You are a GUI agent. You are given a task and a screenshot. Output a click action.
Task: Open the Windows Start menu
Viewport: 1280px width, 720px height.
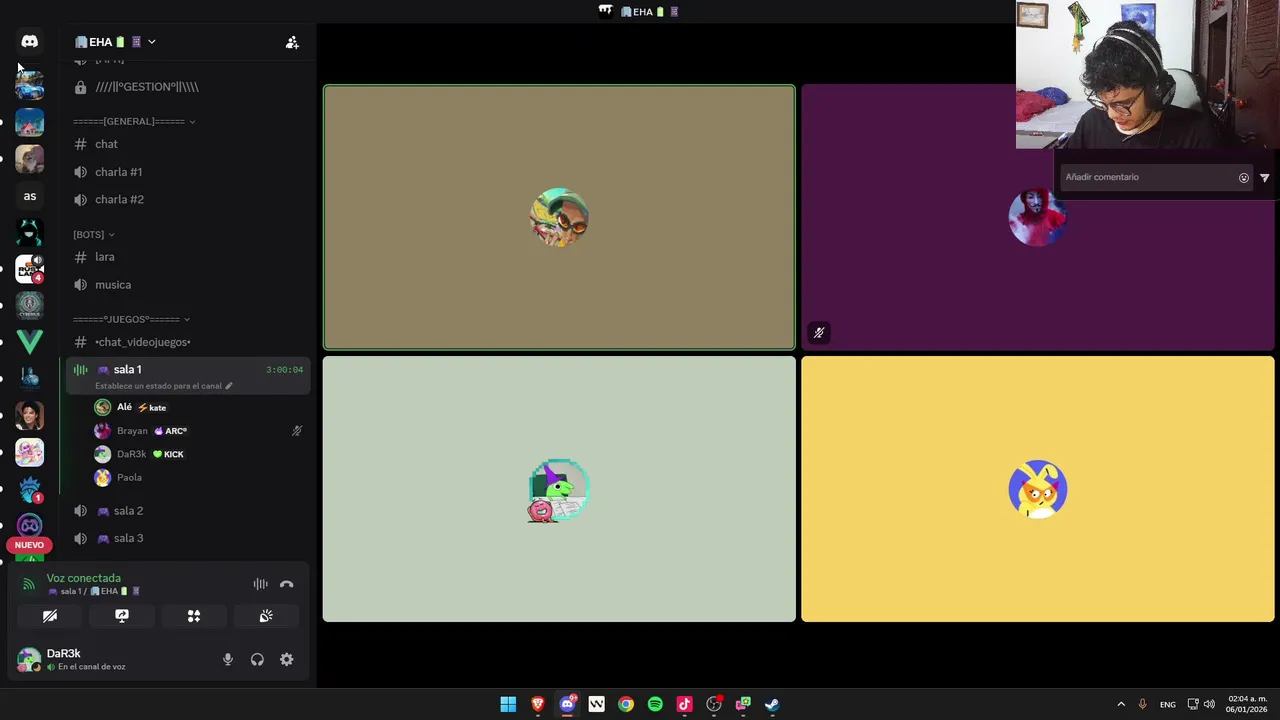tap(508, 704)
